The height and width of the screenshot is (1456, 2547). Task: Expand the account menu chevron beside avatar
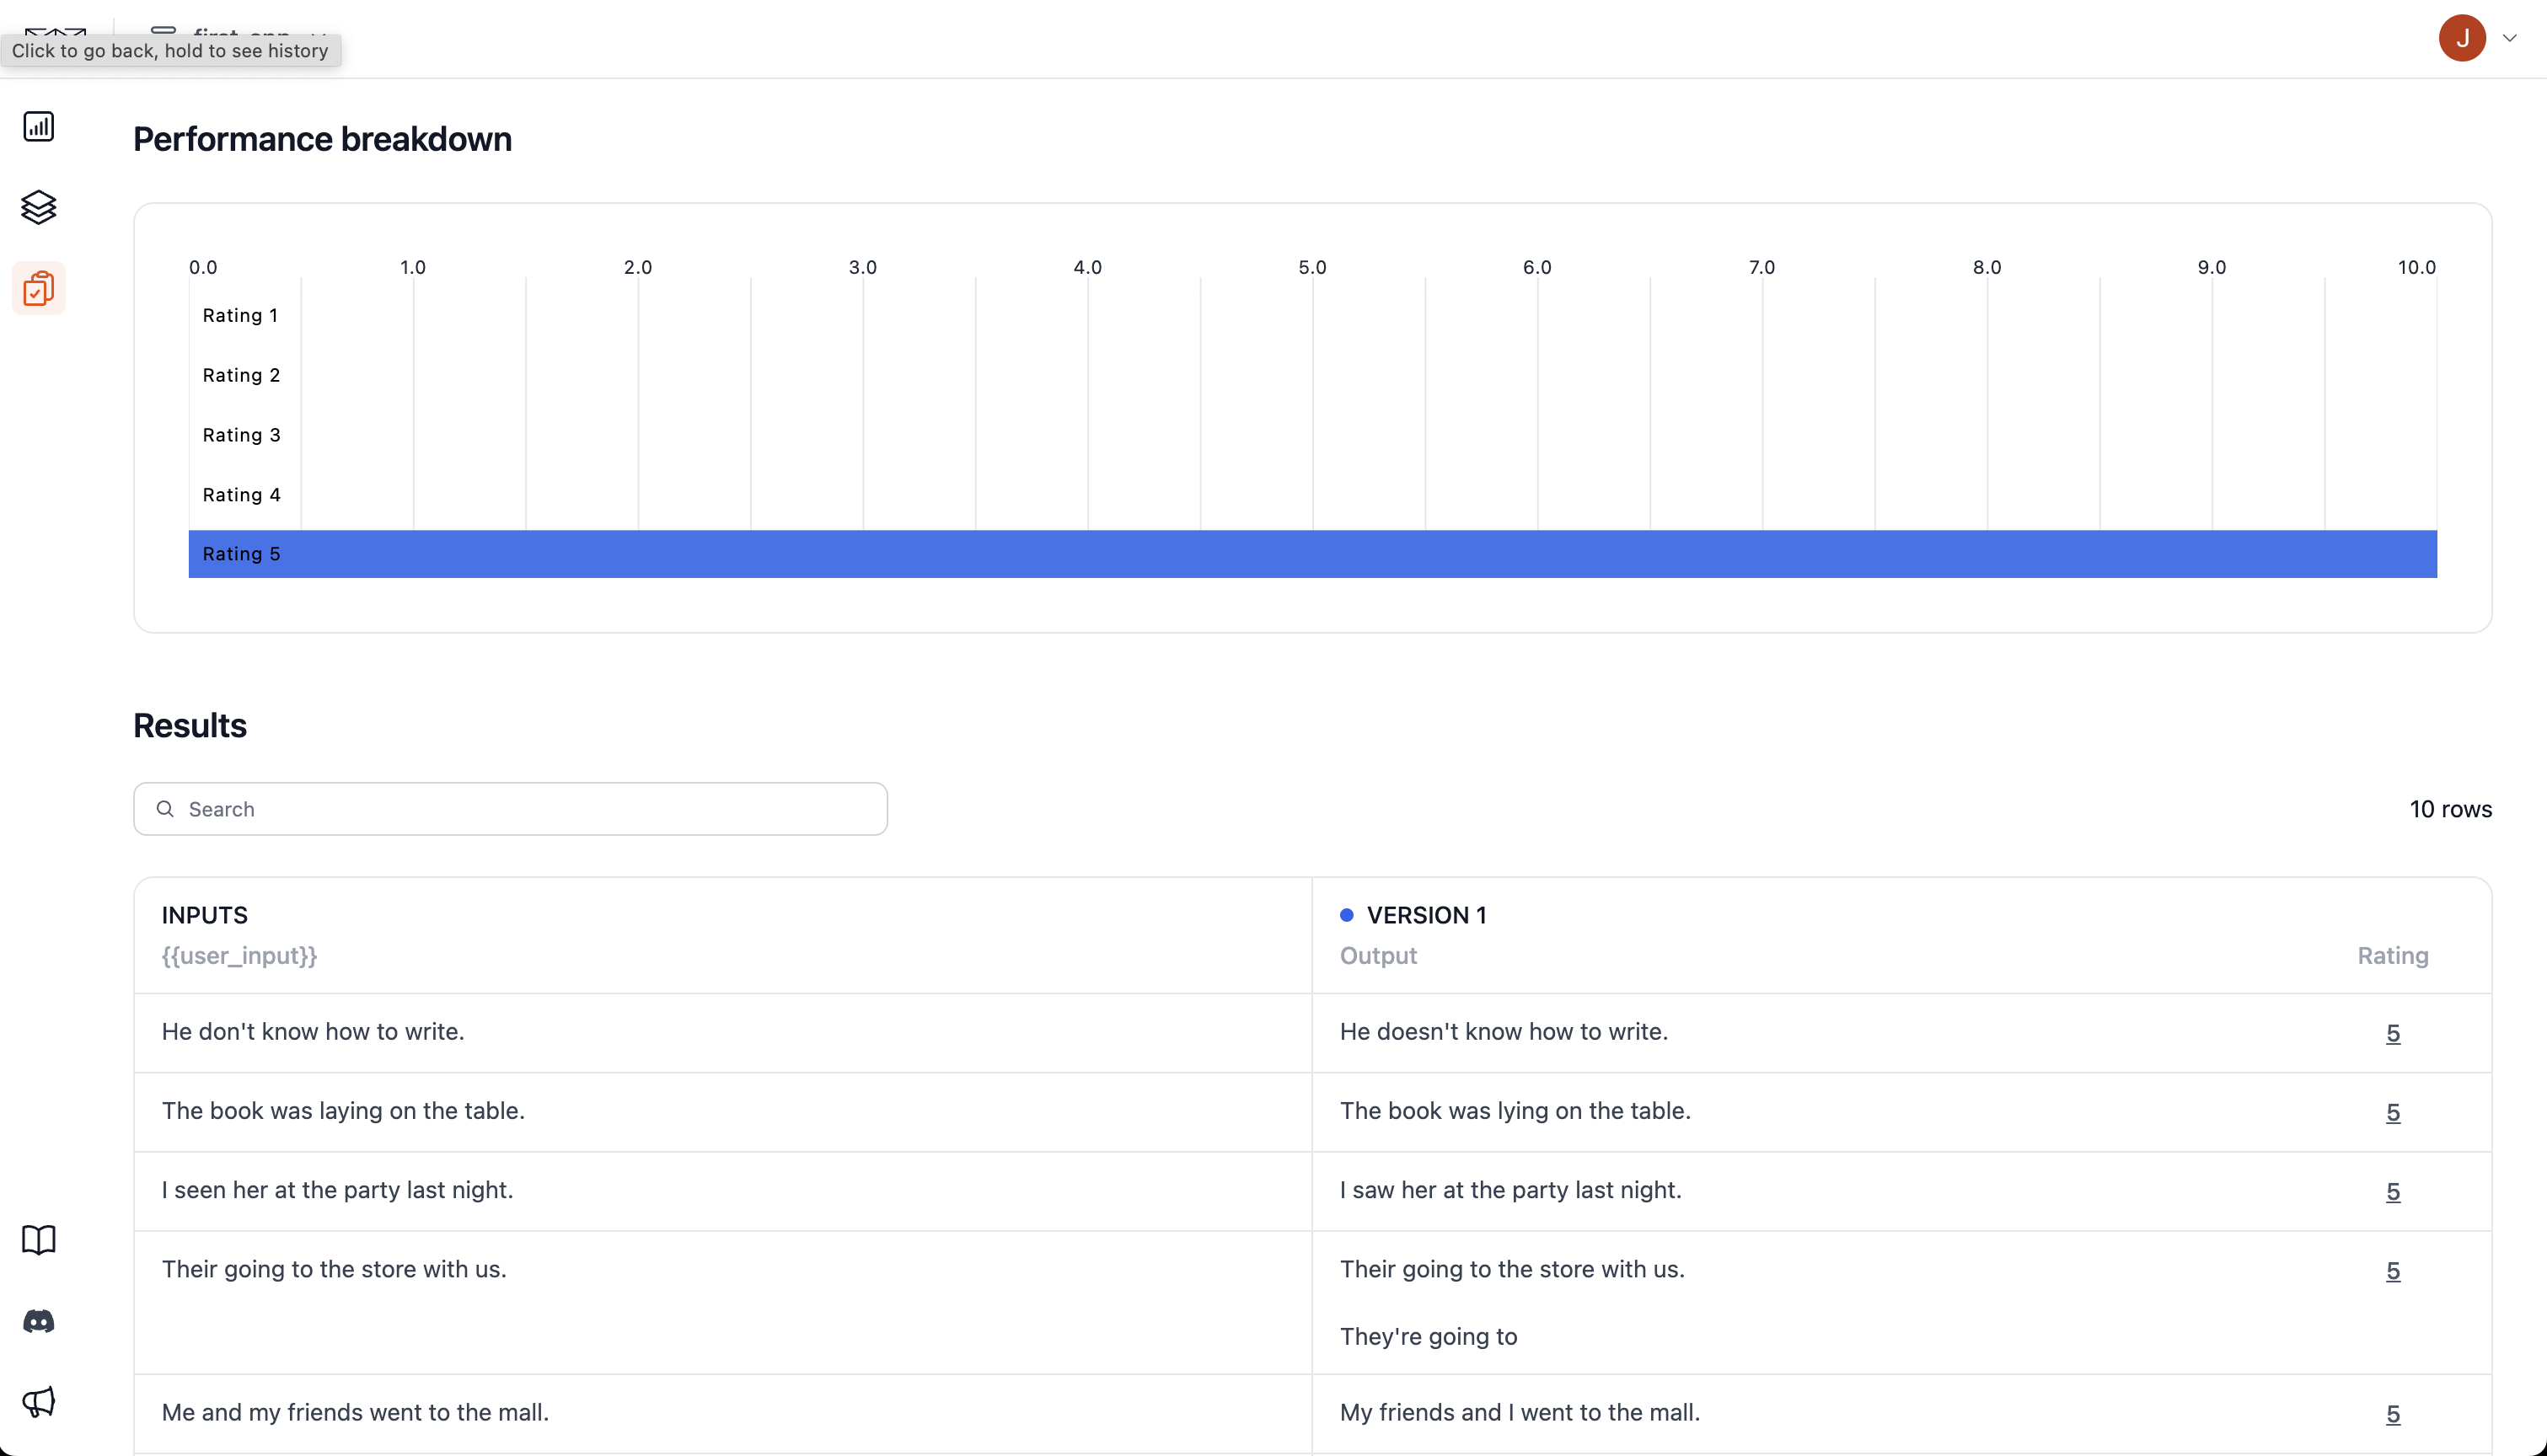2509,38
